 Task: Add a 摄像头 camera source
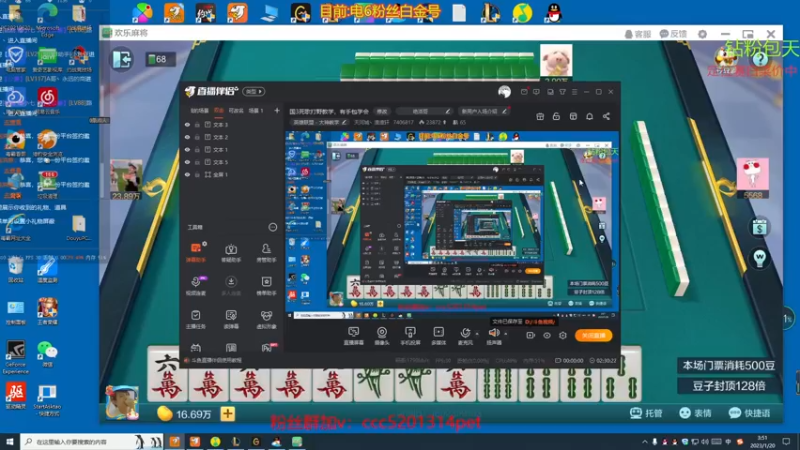(x=382, y=336)
